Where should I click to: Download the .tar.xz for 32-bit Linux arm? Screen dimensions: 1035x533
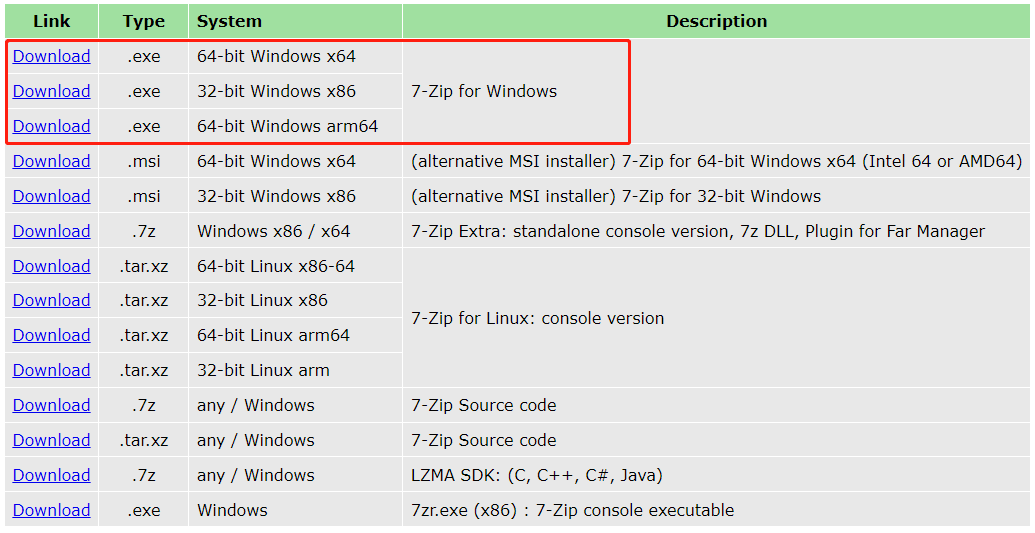pyautogui.click(x=51, y=371)
